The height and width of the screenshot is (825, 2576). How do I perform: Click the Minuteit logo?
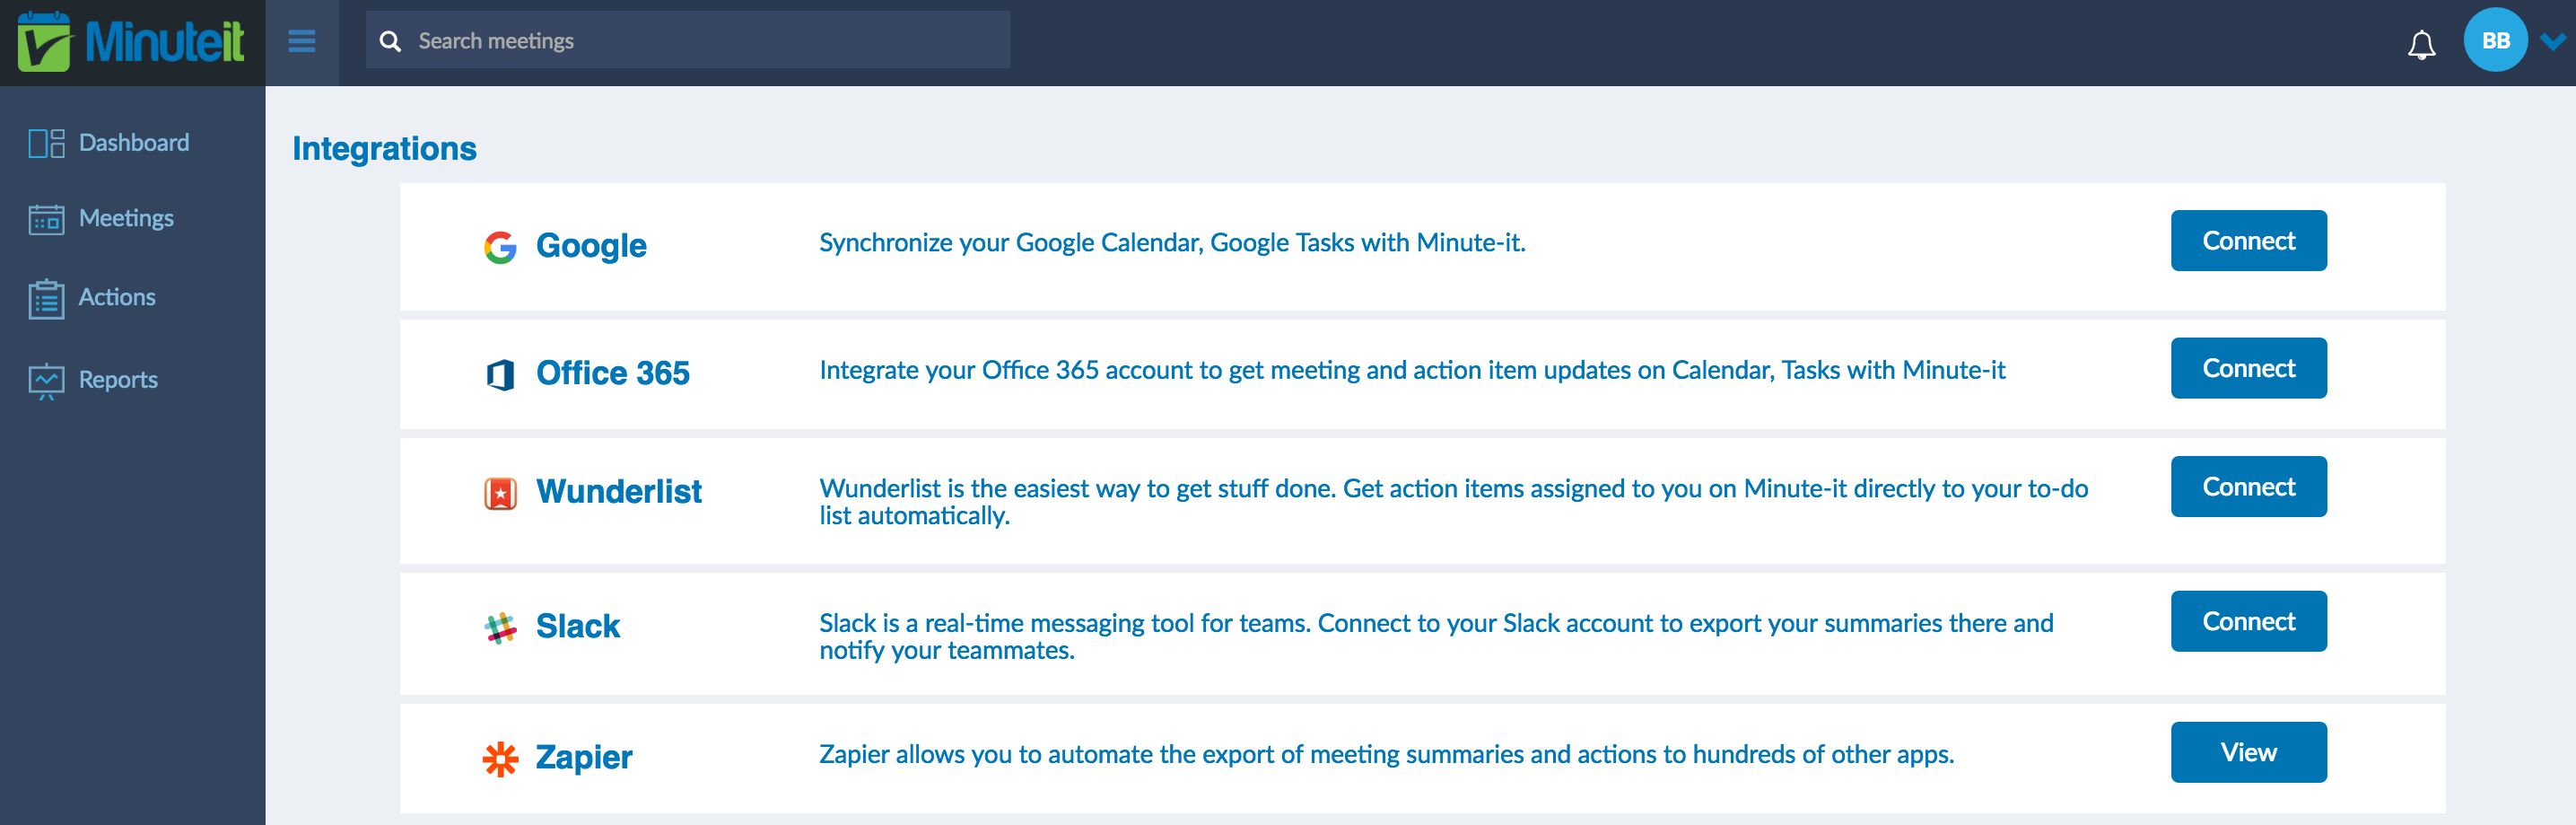click(x=131, y=42)
